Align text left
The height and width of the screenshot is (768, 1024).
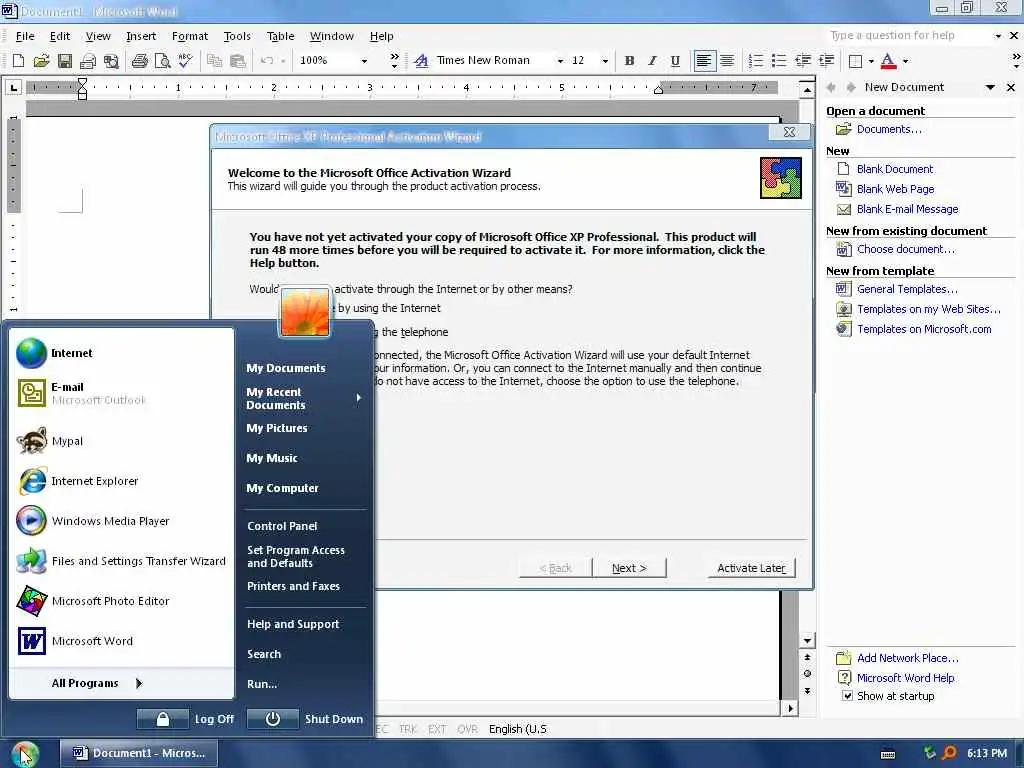703,61
